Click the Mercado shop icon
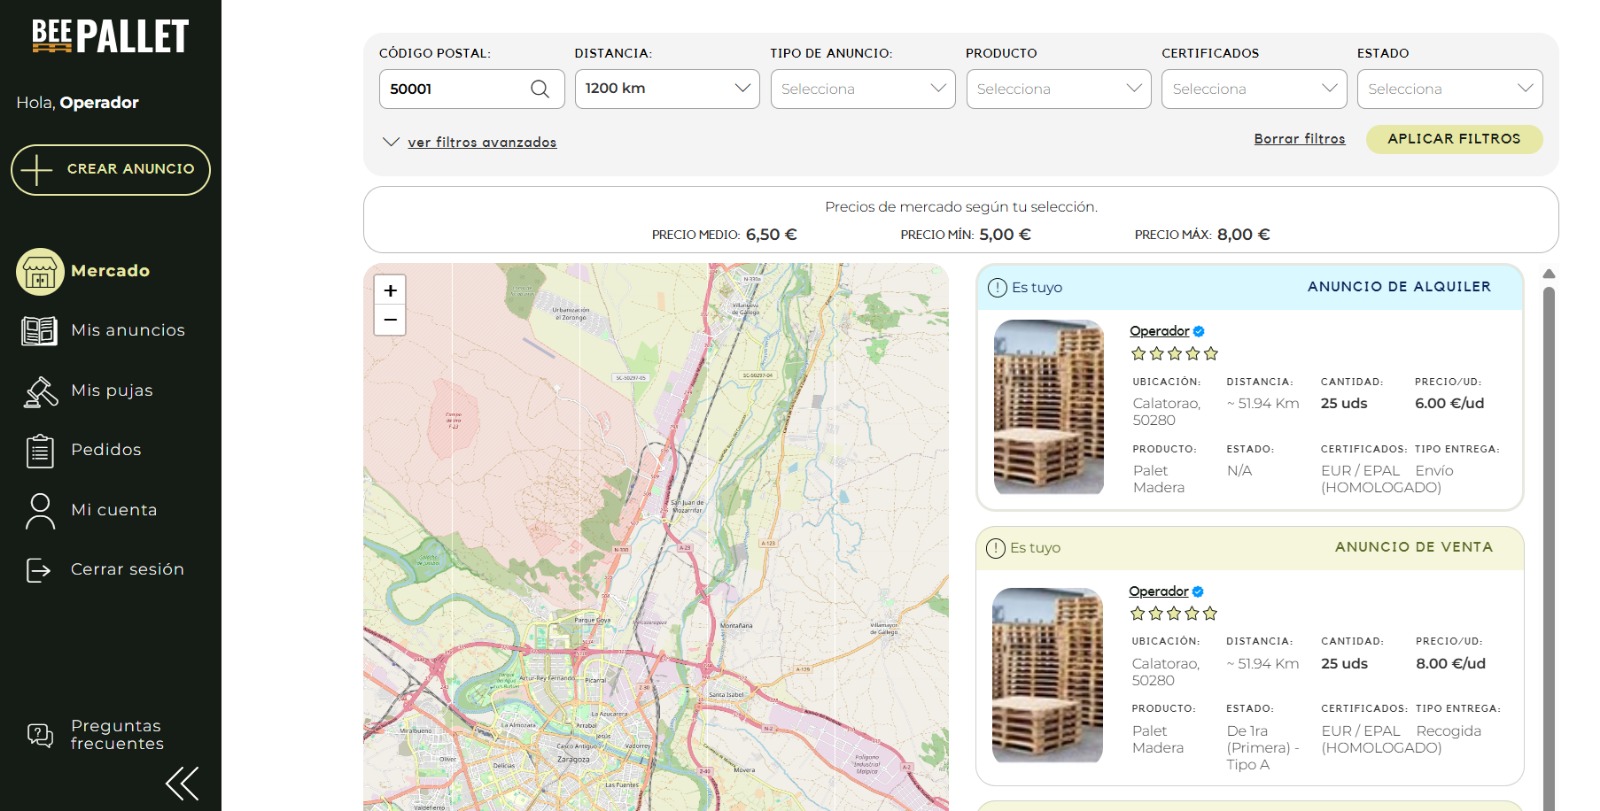The height and width of the screenshot is (811, 1600). click(x=40, y=272)
